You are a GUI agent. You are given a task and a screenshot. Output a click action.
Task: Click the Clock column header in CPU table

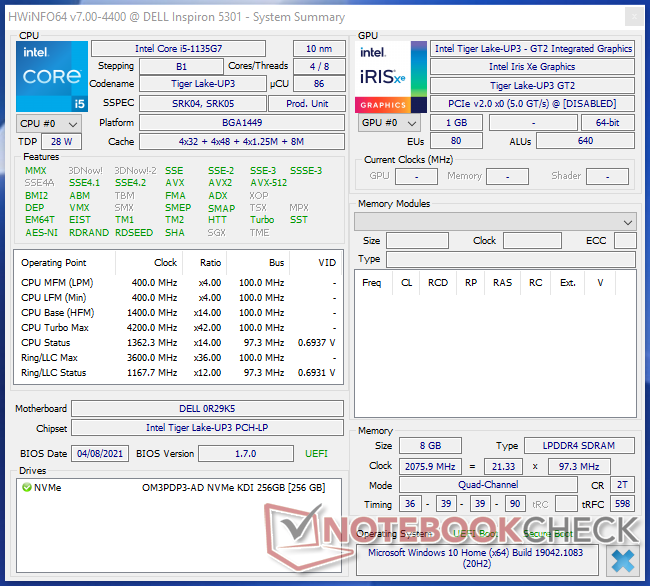165,263
